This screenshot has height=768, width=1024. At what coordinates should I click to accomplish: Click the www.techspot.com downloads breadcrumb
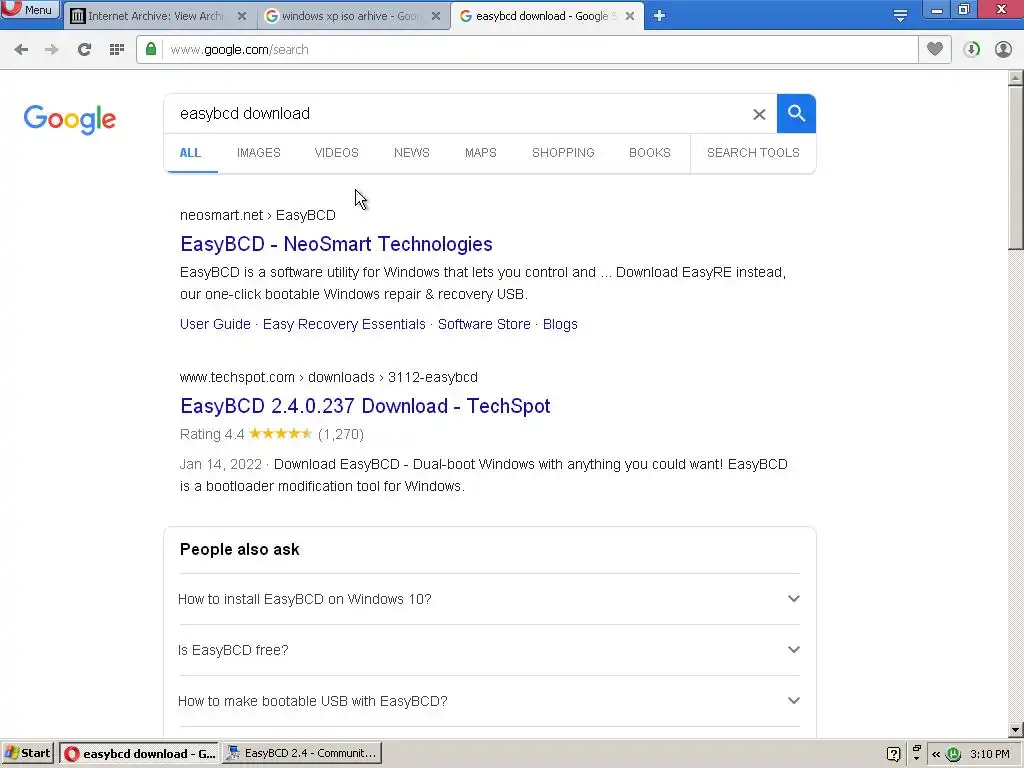[x=328, y=377]
